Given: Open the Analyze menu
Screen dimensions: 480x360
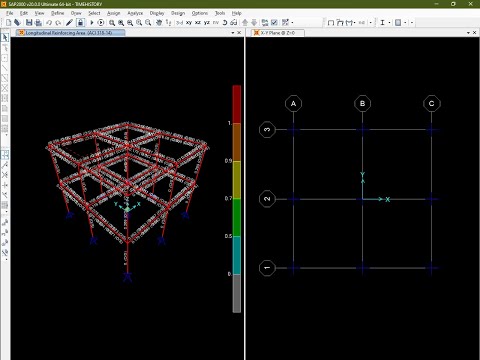Looking at the screenshot, I should [x=135, y=13].
